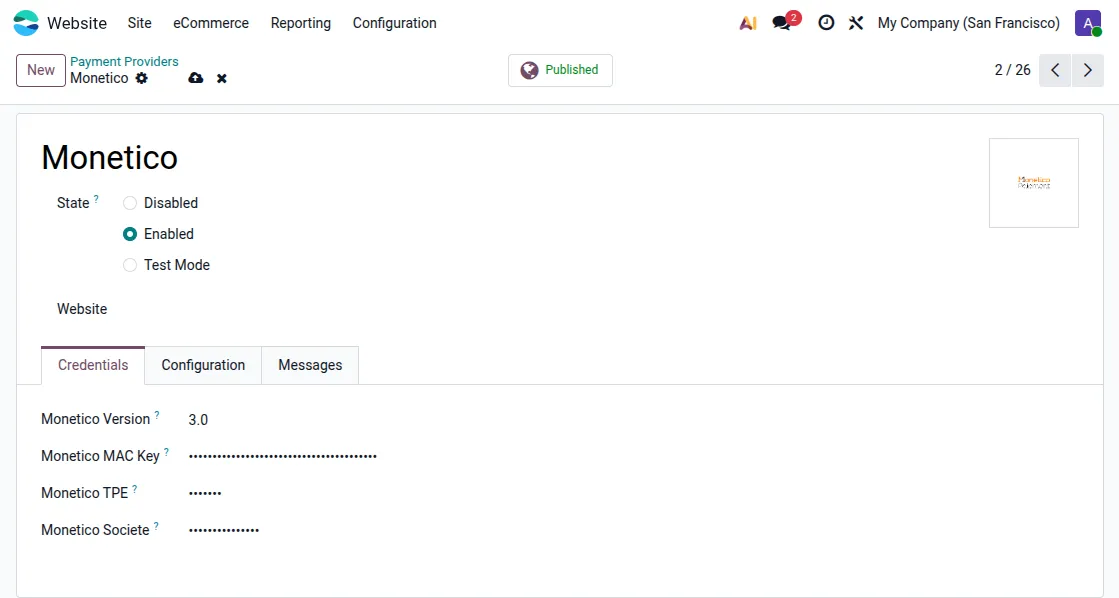Click the 2 / 26 pager counter
The width and height of the screenshot is (1119, 598).
click(1012, 70)
